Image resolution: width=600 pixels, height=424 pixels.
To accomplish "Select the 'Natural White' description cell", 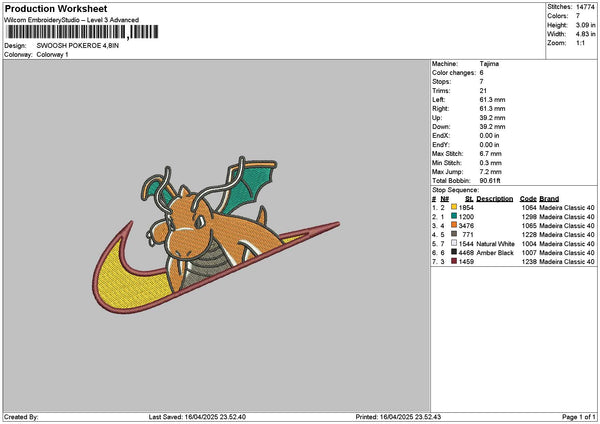I will coord(496,244).
